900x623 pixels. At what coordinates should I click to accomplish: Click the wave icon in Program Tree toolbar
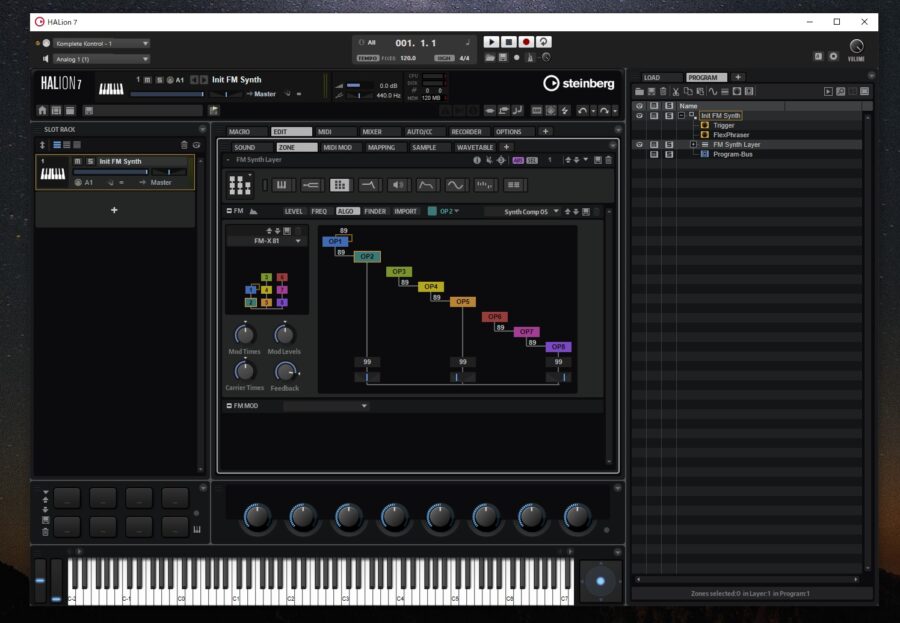[712, 92]
